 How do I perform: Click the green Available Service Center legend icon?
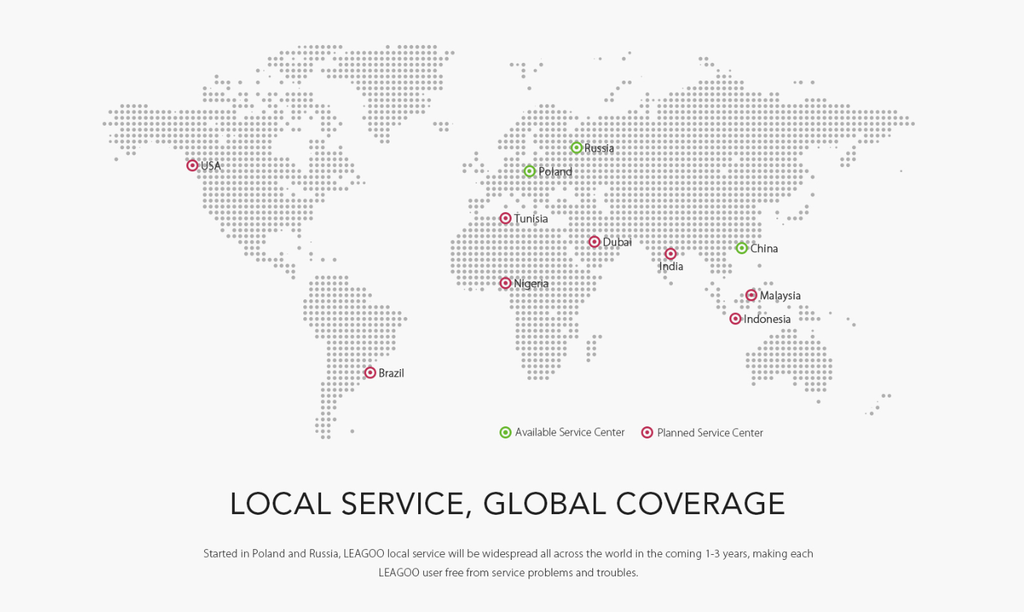pyautogui.click(x=505, y=432)
